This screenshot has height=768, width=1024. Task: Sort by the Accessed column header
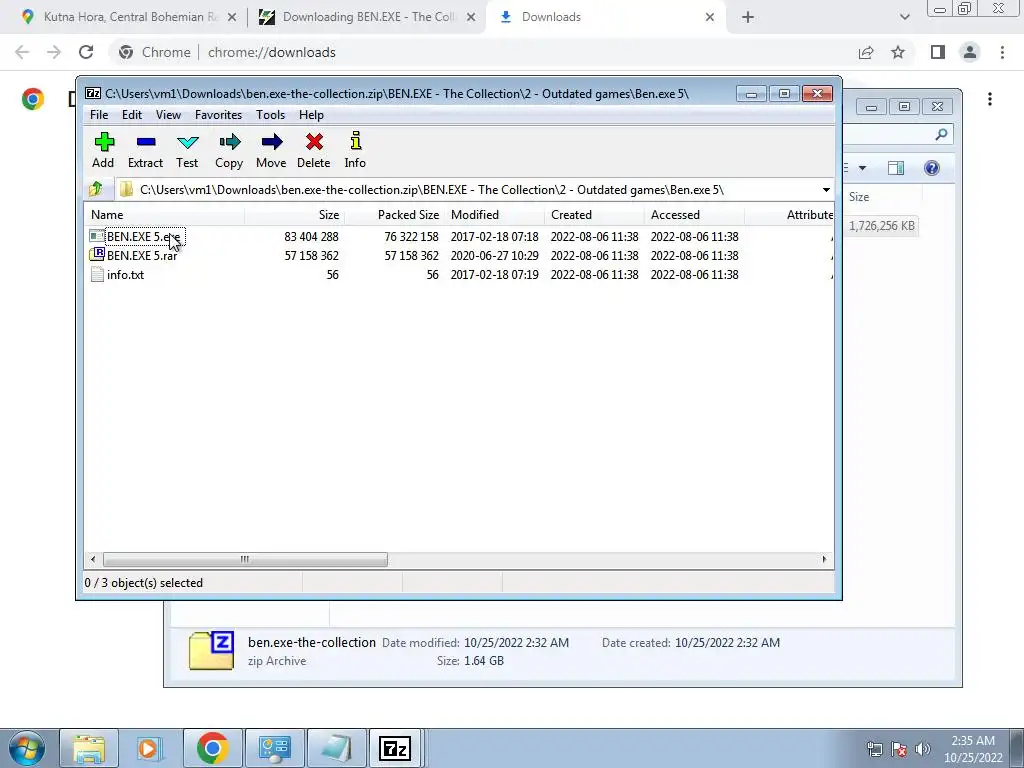(x=694, y=215)
